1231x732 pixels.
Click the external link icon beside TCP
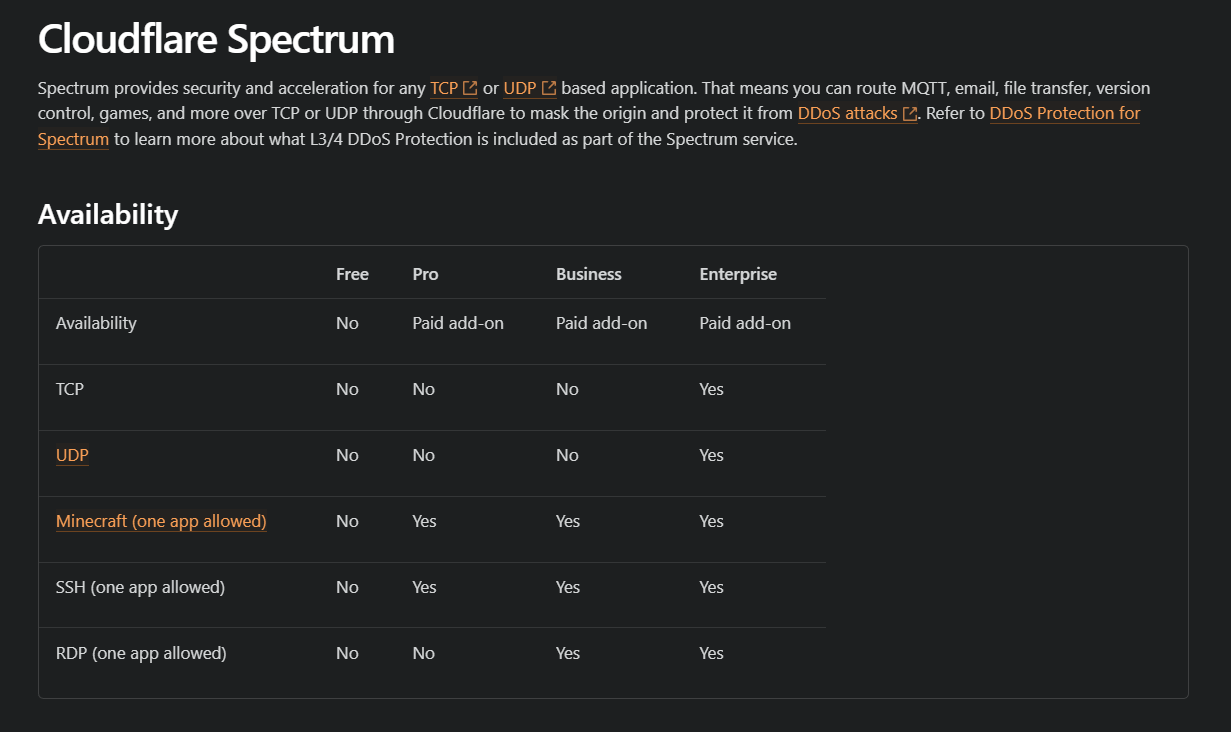coord(470,88)
